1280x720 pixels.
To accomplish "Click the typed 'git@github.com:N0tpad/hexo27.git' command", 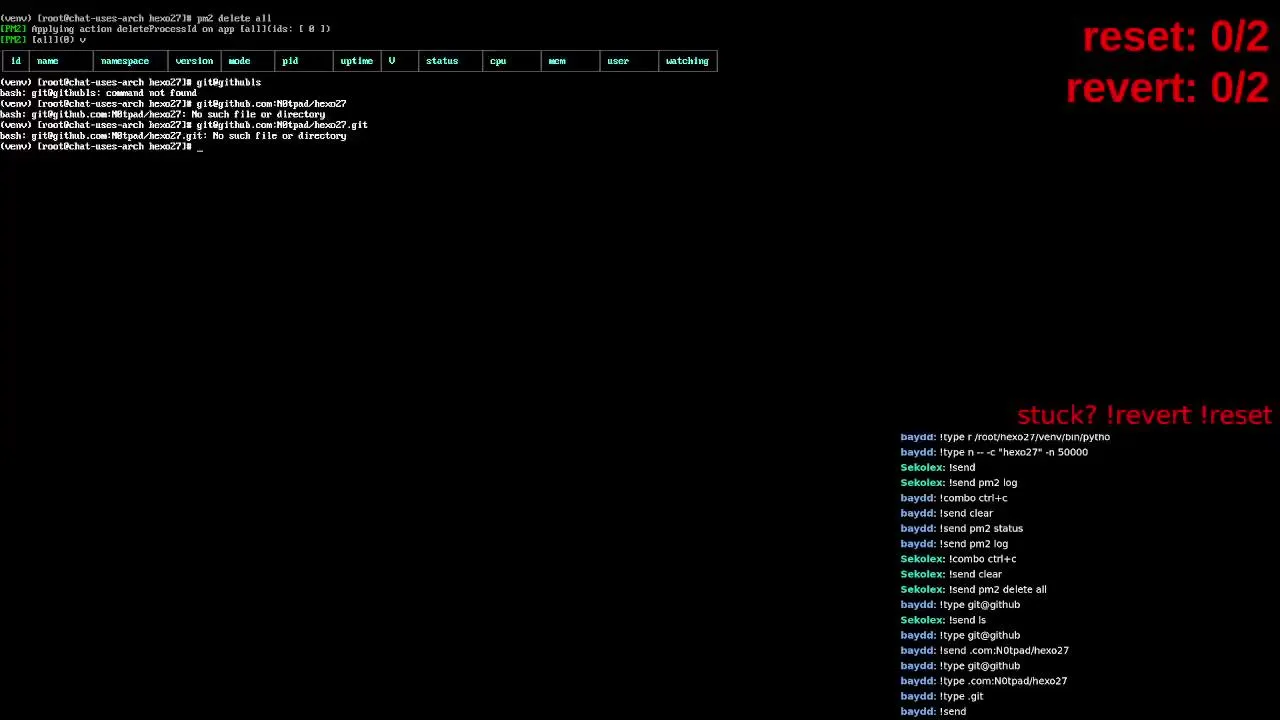I will 282,125.
